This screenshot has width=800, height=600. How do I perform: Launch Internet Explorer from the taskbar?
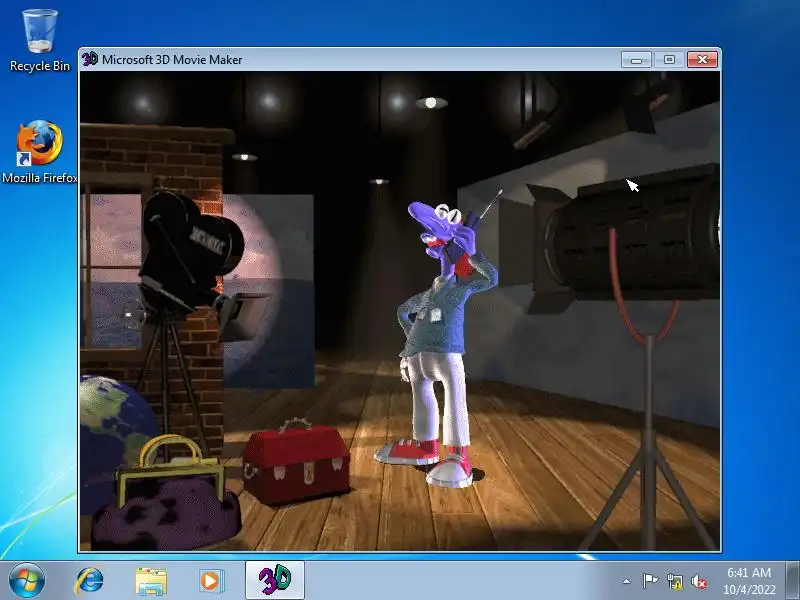pyautogui.click(x=89, y=581)
